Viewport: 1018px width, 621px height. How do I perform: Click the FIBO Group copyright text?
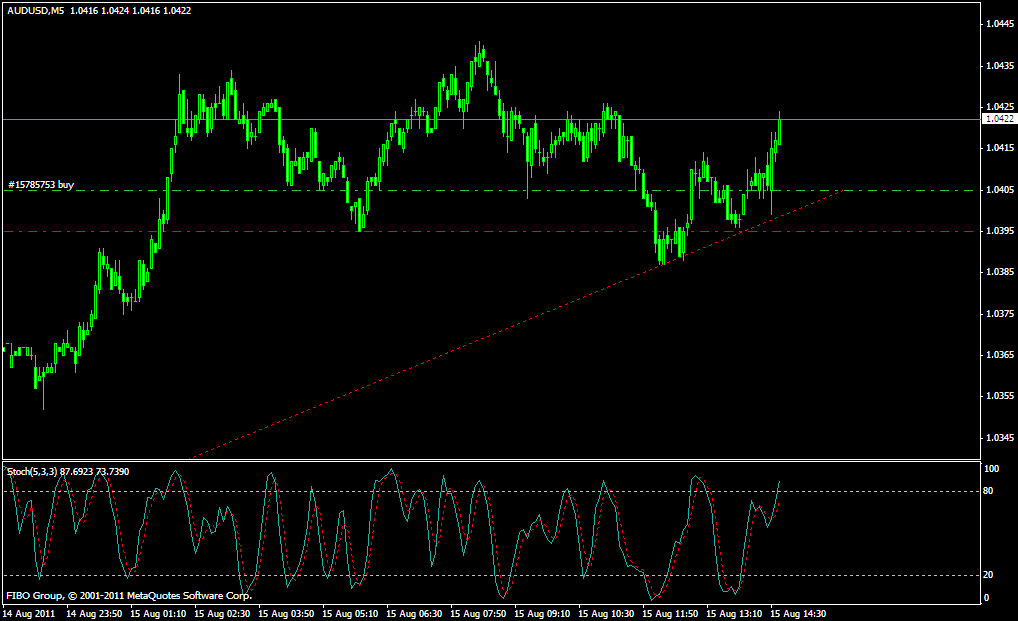[129, 596]
